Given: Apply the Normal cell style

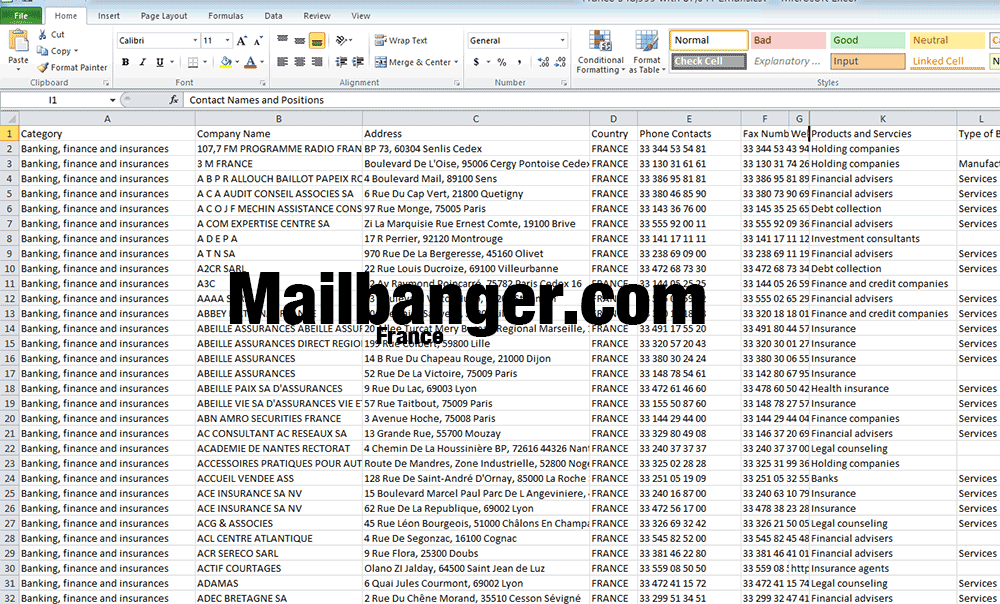Looking at the screenshot, I should pyautogui.click(x=709, y=40).
